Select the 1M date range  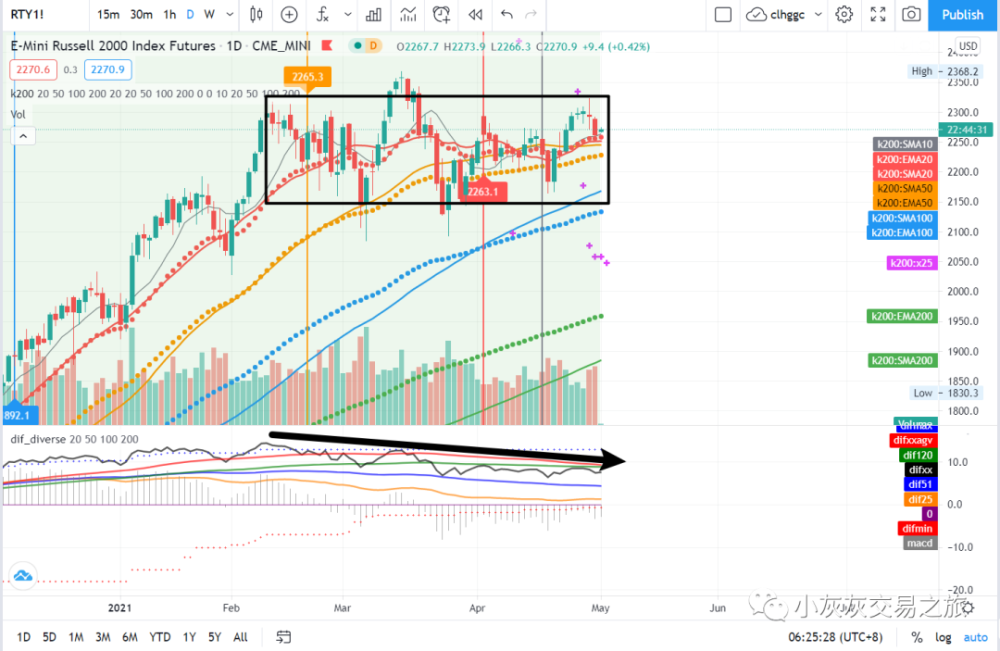(76, 637)
